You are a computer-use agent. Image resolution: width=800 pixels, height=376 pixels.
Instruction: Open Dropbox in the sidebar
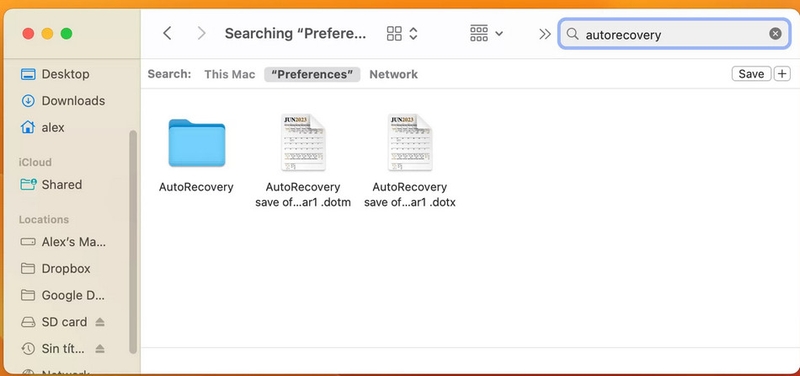[66, 268]
